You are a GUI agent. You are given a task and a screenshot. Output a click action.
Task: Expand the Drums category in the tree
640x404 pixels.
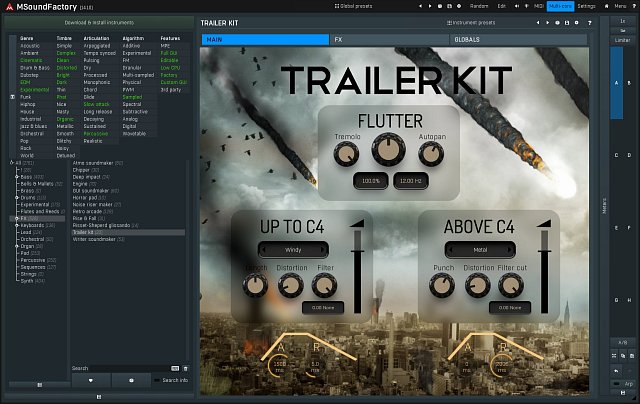(x=17, y=197)
